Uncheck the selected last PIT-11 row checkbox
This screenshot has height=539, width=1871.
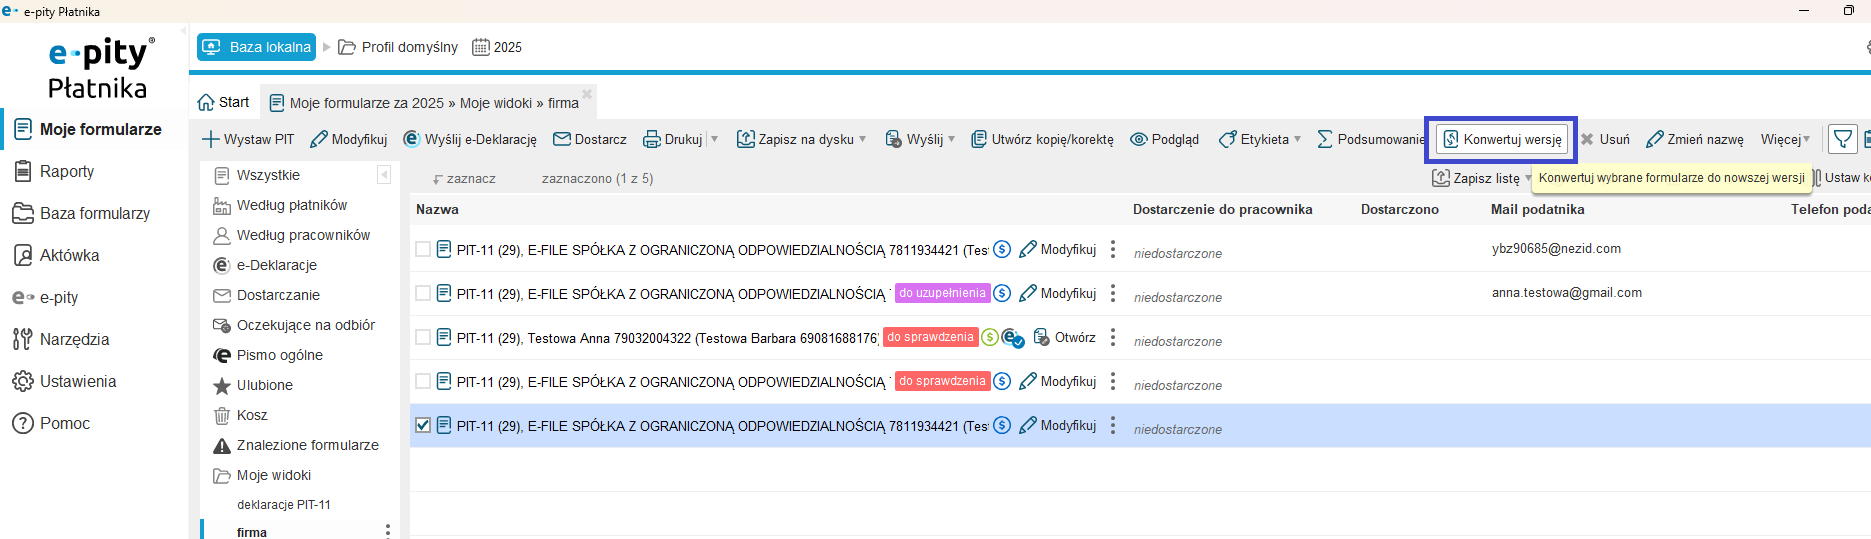(x=423, y=425)
